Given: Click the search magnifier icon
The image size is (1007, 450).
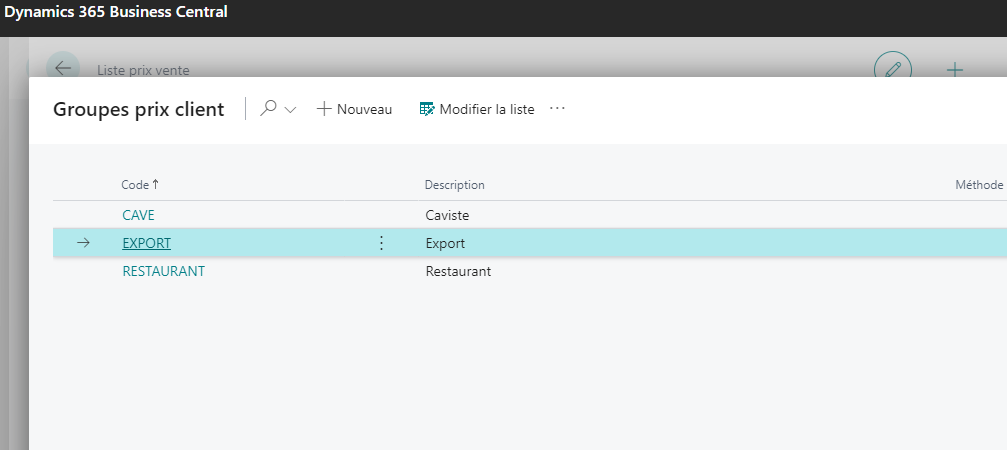Looking at the screenshot, I should 268,109.
